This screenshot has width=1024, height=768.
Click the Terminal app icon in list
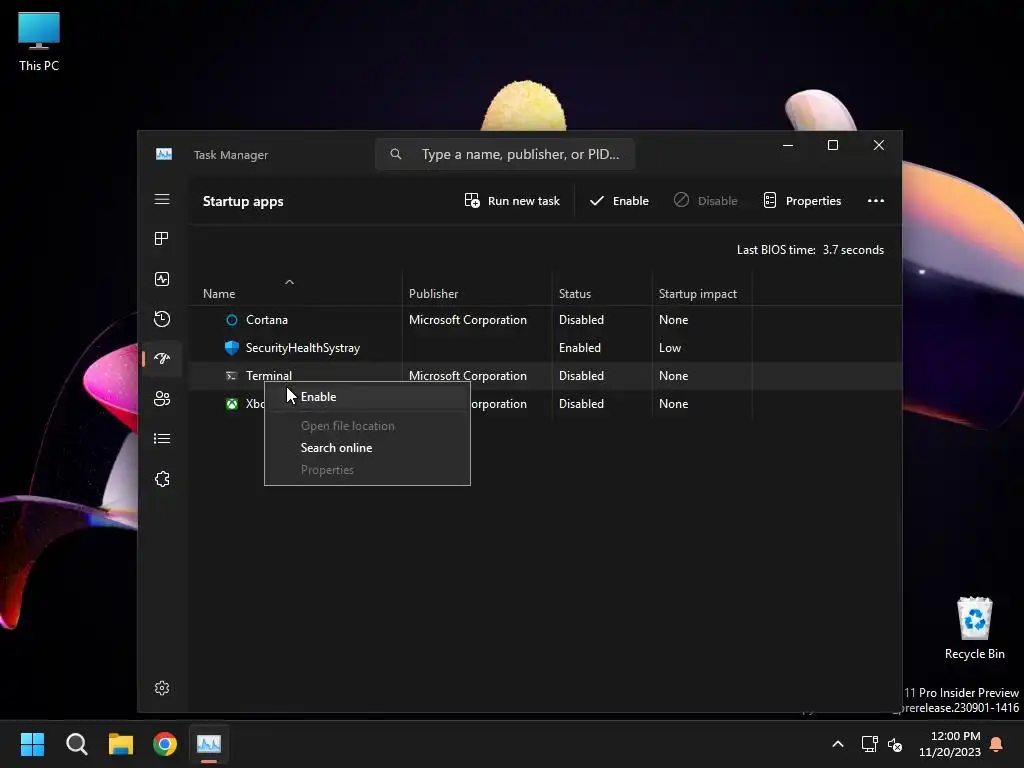(231, 376)
